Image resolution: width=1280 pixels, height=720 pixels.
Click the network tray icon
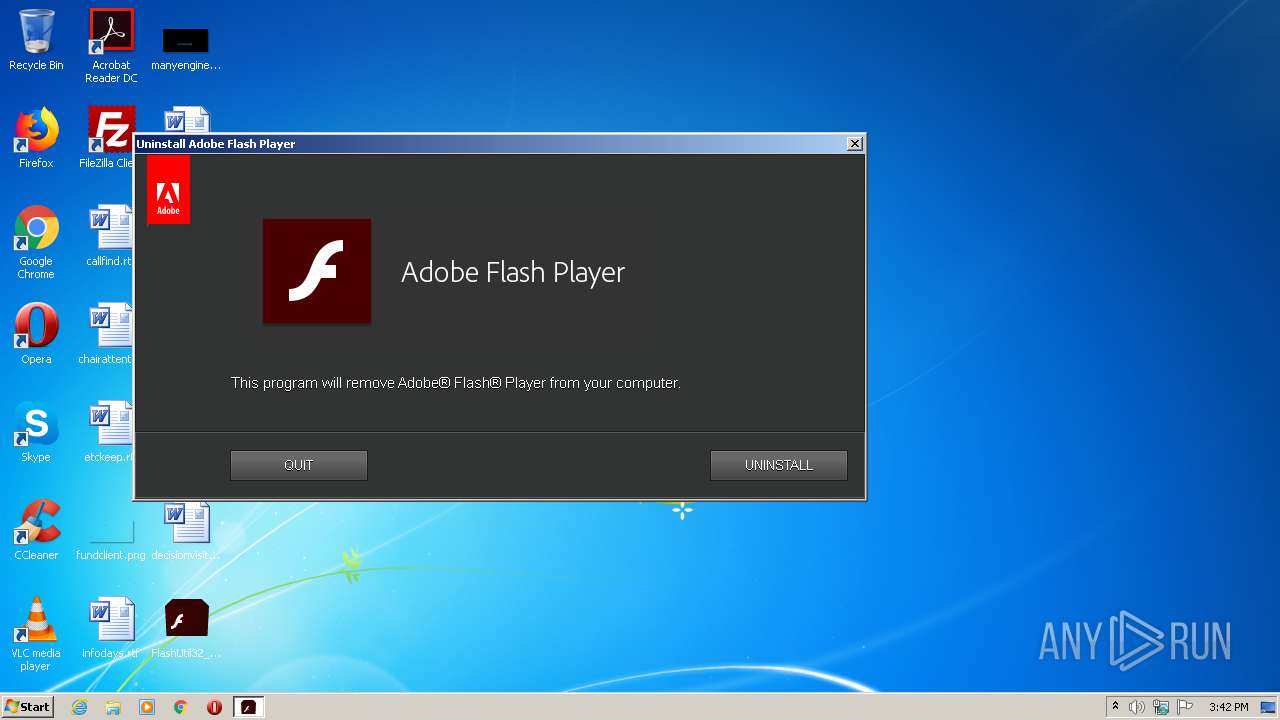[x=1161, y=707]
